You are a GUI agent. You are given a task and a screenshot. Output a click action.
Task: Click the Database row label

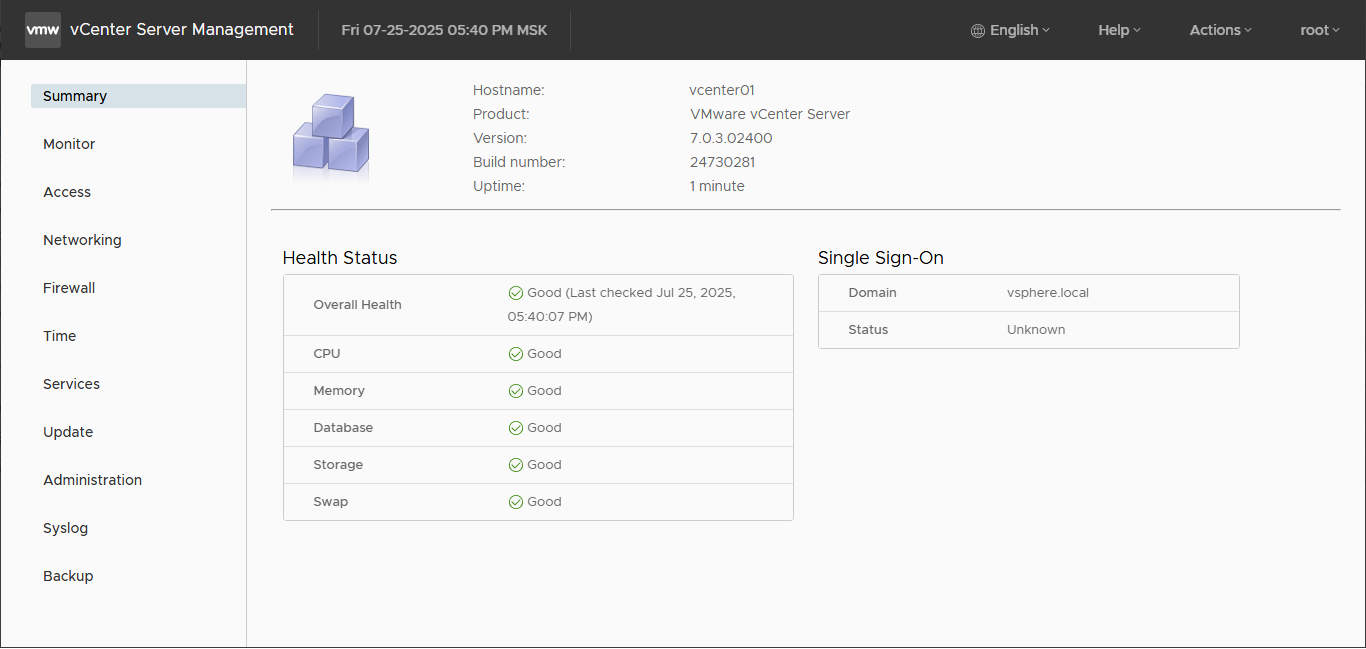343,428
